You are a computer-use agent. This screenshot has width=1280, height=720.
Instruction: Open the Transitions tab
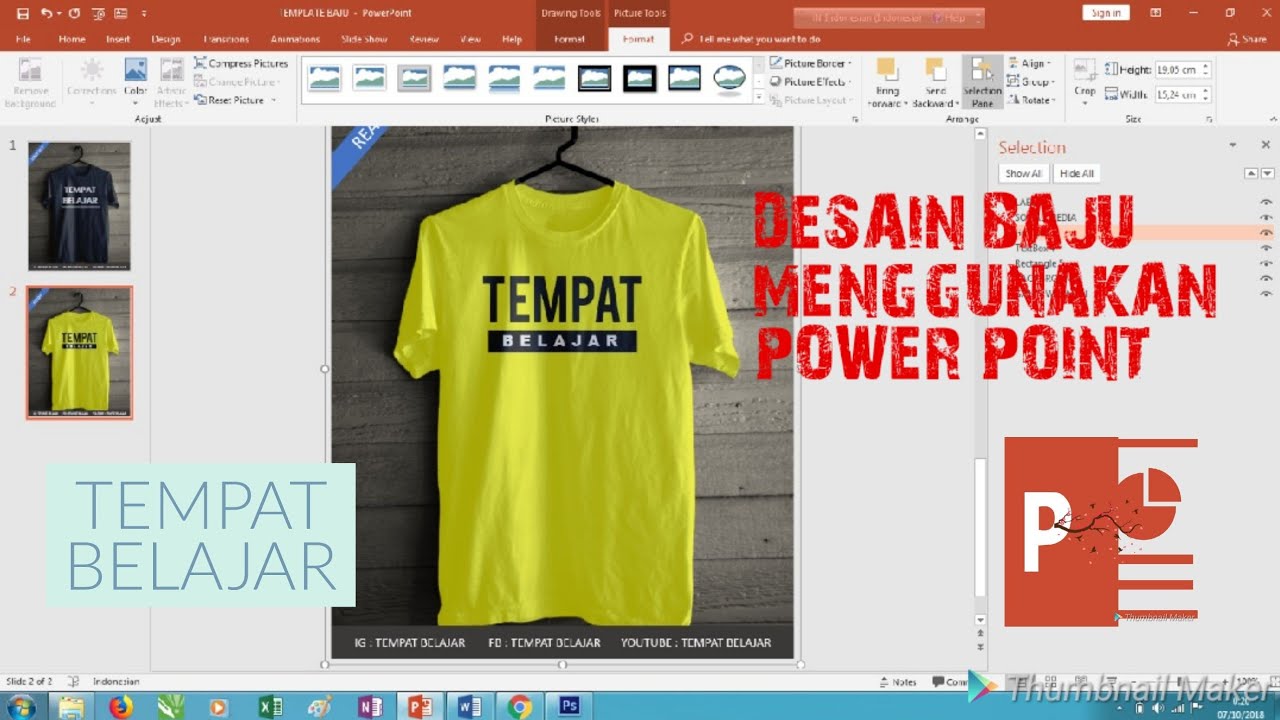click(226, 39)
